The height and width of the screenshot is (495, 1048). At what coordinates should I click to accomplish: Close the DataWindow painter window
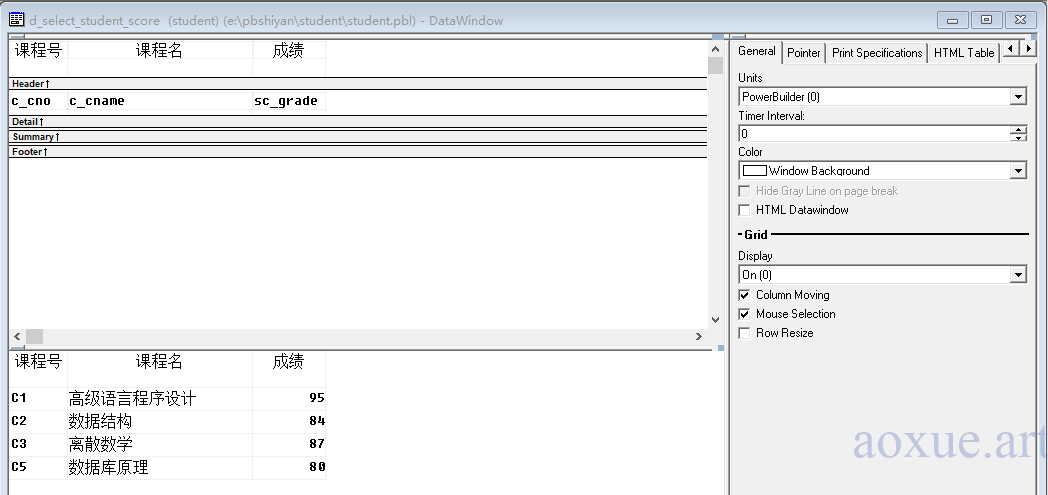point(1021,20)
